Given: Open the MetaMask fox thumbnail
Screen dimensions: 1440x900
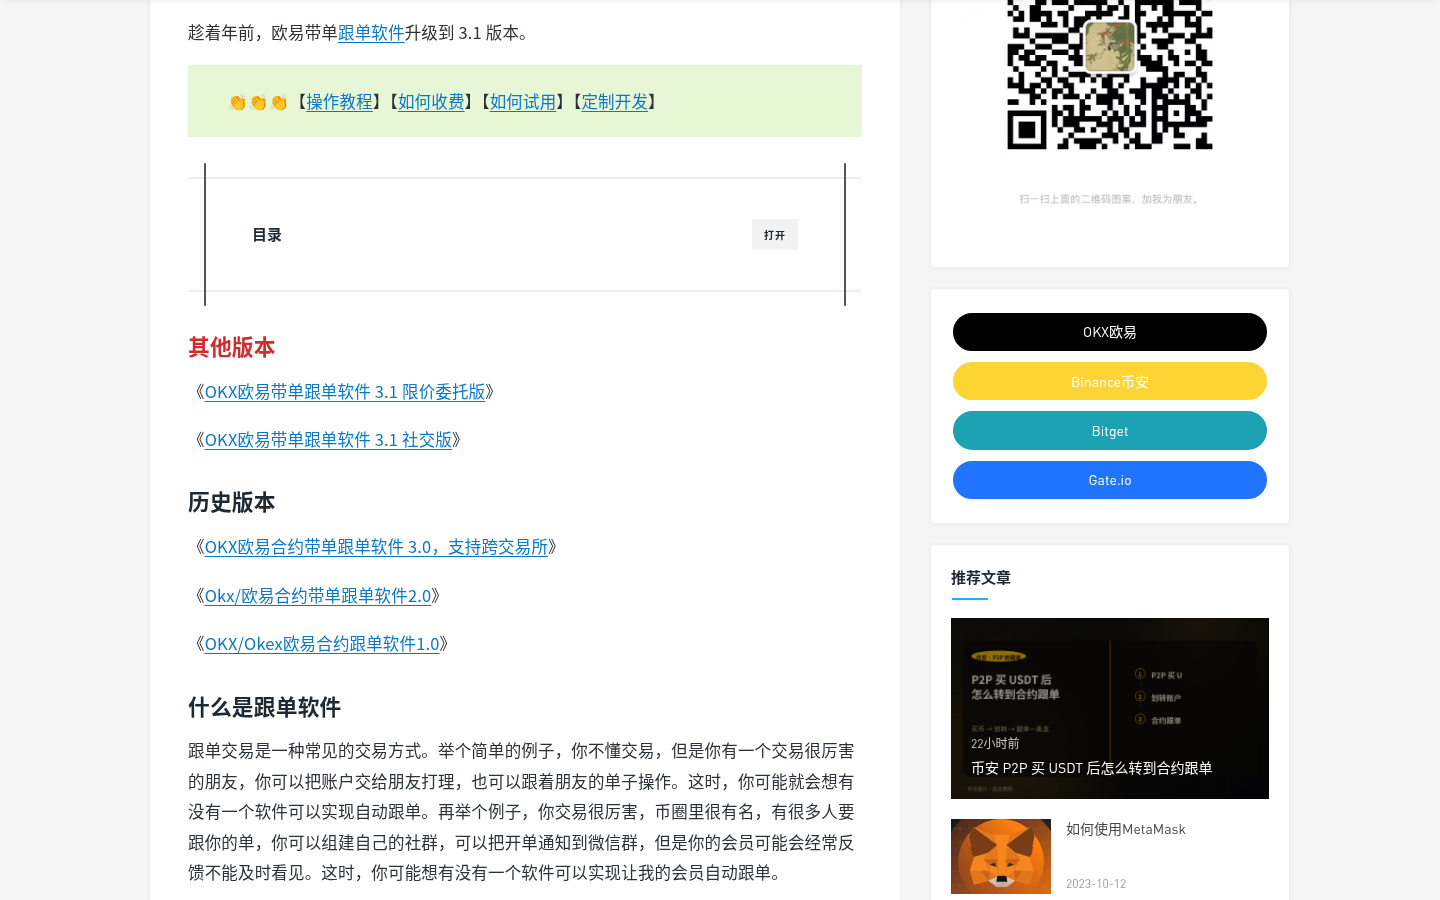Looking at the screenshot, I should pyautogui.click(x=1001, y=856).
